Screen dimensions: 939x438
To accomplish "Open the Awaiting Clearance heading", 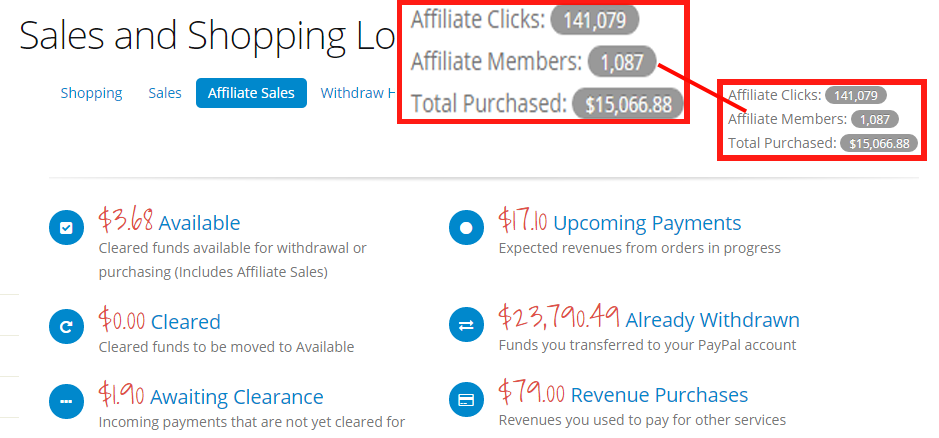I will 237,397.
